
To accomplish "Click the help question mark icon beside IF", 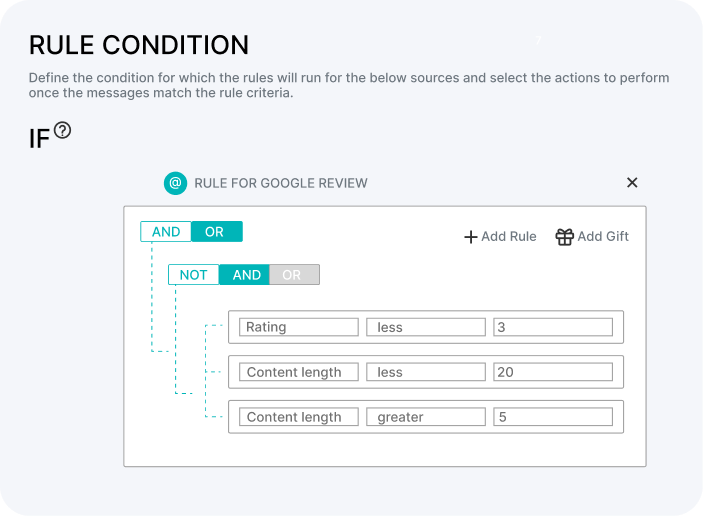I will pos(62,130).
